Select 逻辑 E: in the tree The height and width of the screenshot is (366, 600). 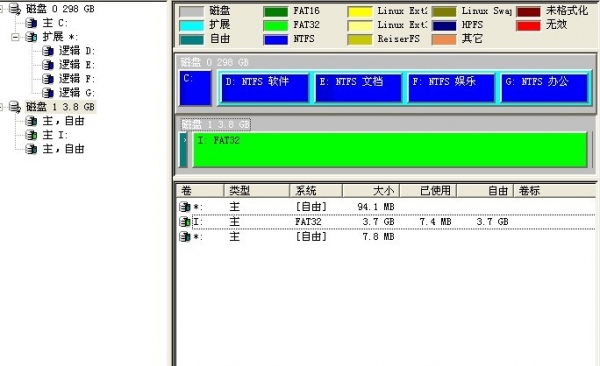pyautogui.click(x=77, y=65)
